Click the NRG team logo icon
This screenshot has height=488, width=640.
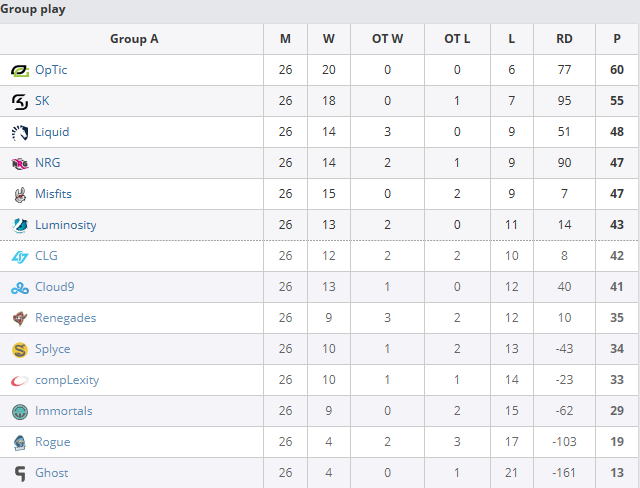pyautogui.click(x=20, y=163)
